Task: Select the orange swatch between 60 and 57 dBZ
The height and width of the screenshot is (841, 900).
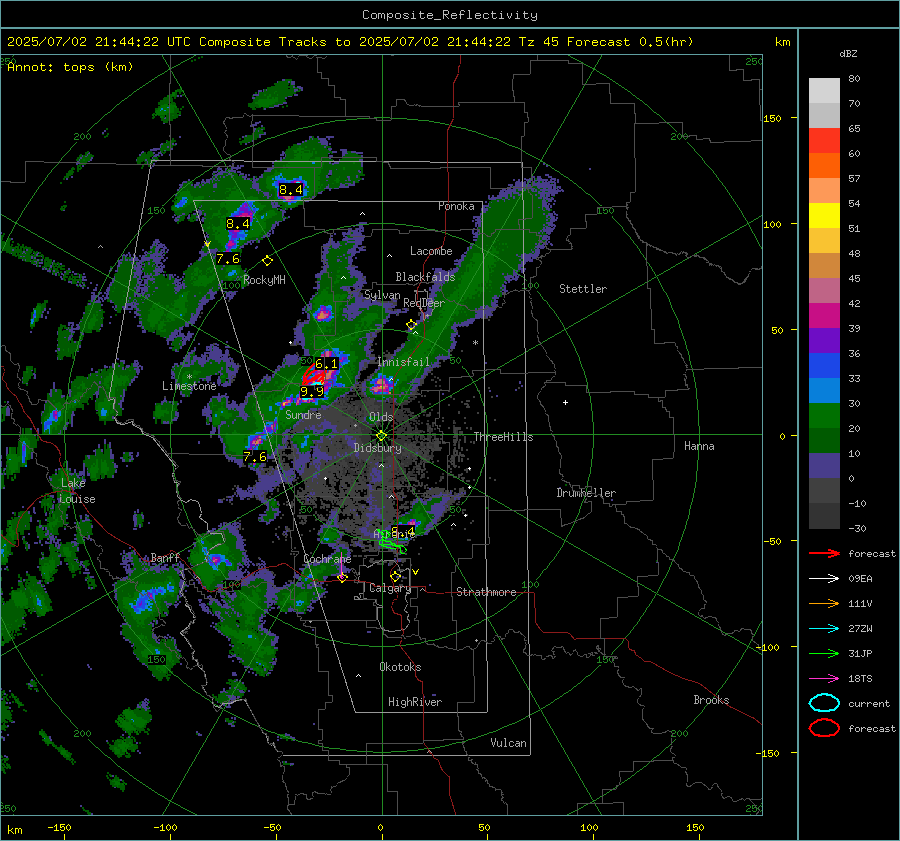Action: [824, 166]
